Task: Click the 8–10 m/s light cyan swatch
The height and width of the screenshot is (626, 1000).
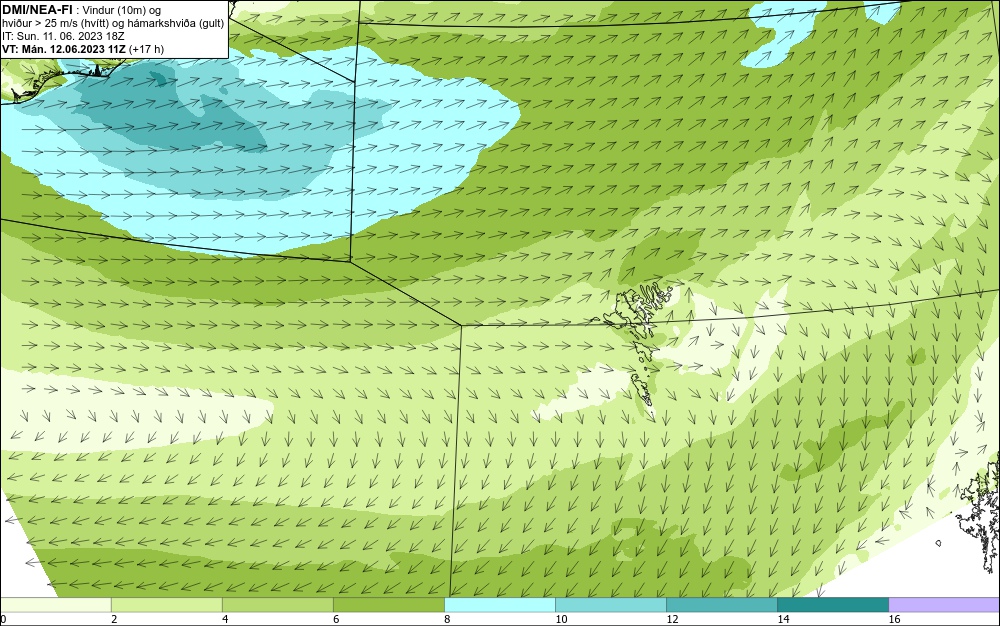Action: [x=500, y=604]
